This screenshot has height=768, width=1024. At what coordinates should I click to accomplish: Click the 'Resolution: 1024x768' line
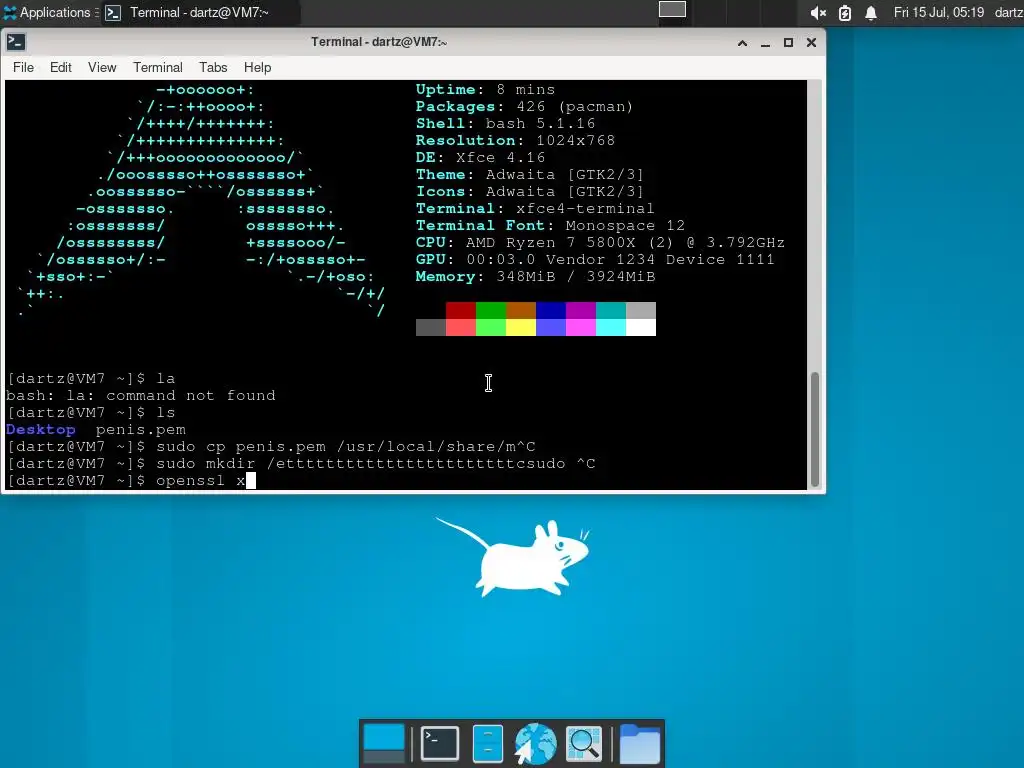pyautogui.click(x=515, y=140)
